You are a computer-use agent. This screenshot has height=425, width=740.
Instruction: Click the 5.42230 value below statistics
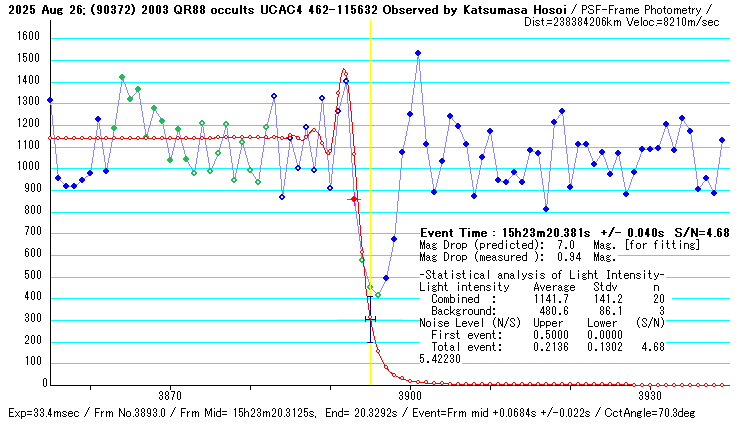click(x=440, y=358)
